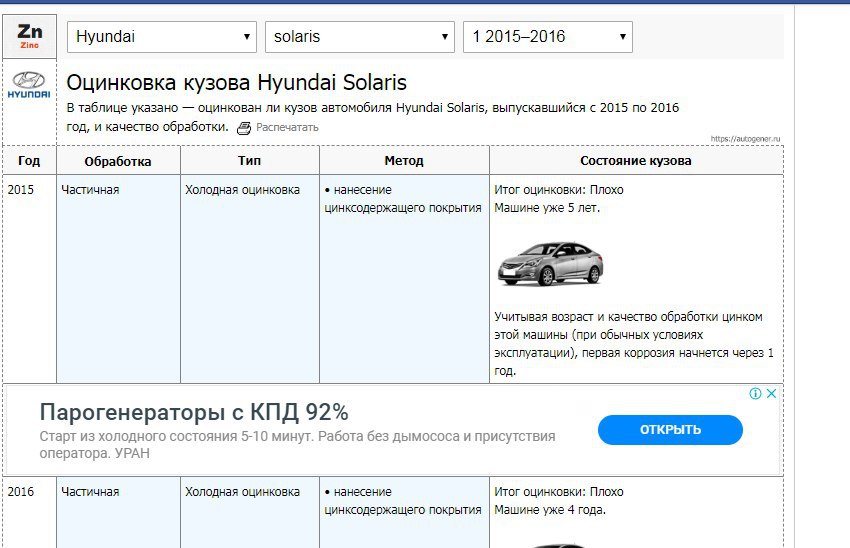
Task: Click the method text 'нанесение цинксодержащего покрытия' in the 2016 row
Action: click(x=403, y=501)
